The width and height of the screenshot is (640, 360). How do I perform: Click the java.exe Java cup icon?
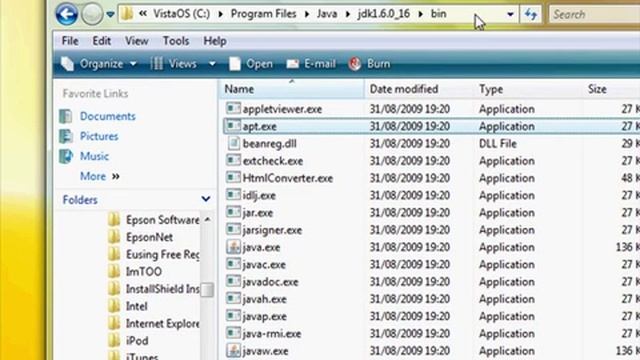point(233,247)
